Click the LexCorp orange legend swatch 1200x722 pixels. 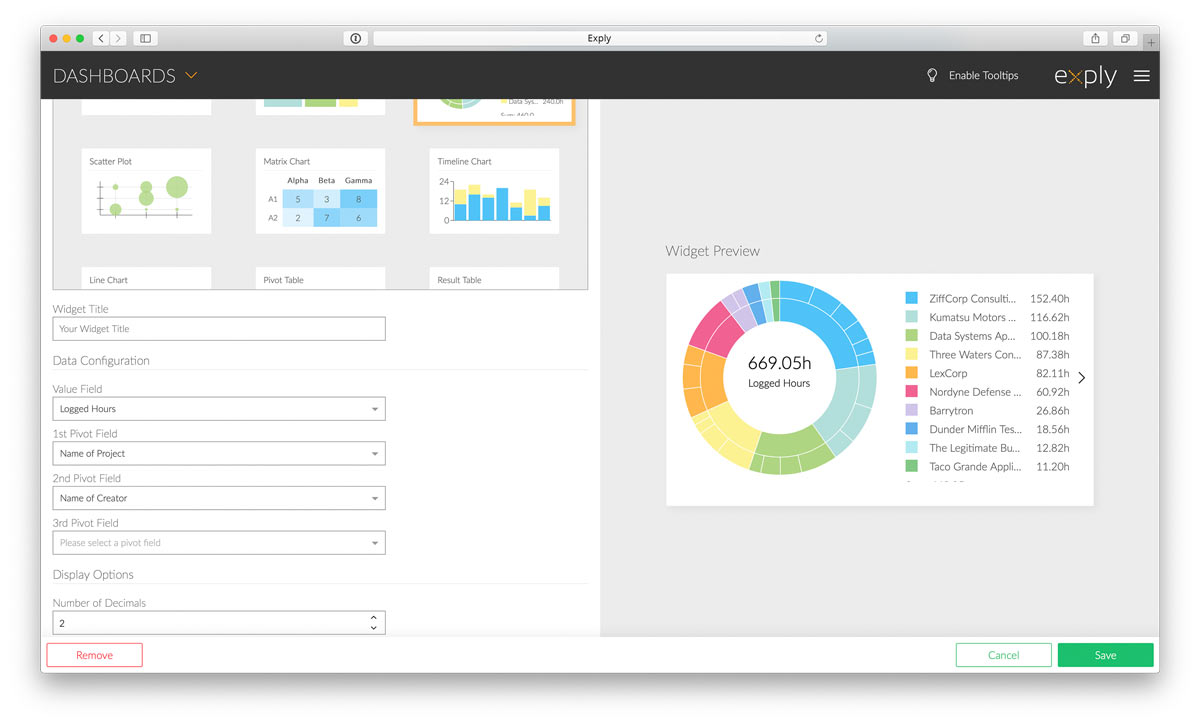pyautogui.click(x=911, y=373)
